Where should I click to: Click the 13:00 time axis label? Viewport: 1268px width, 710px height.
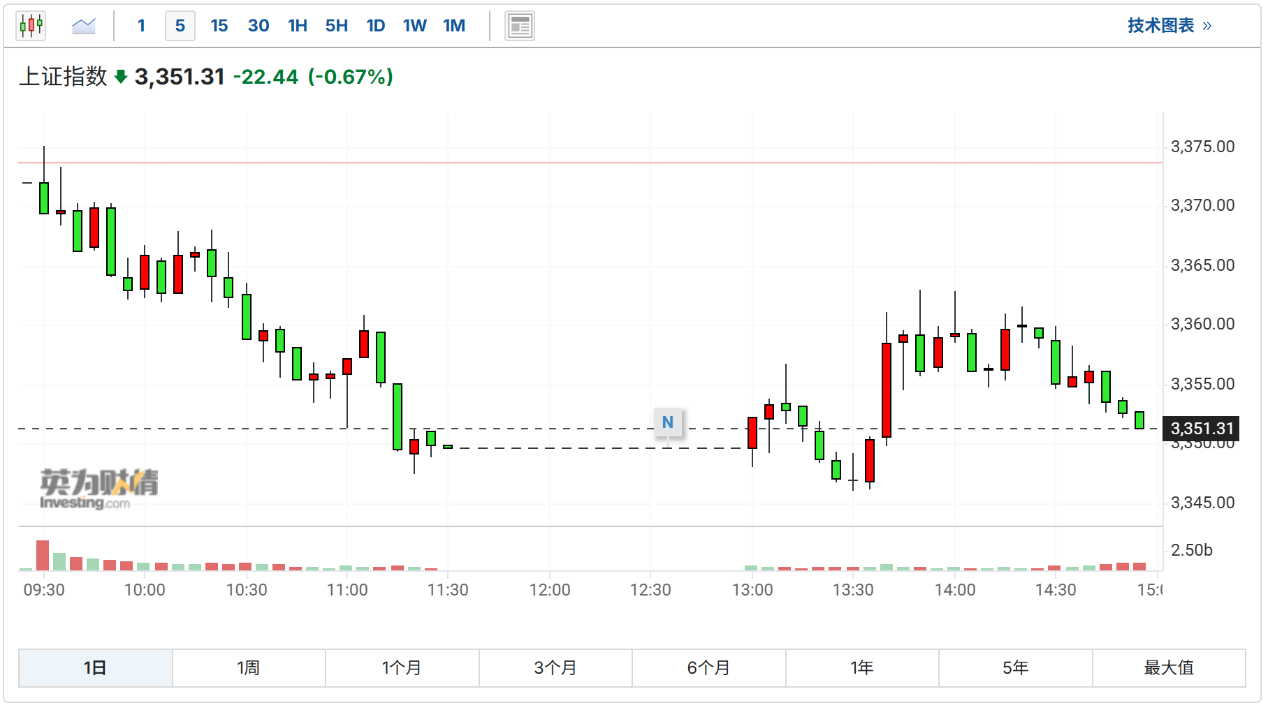[752, 590]
